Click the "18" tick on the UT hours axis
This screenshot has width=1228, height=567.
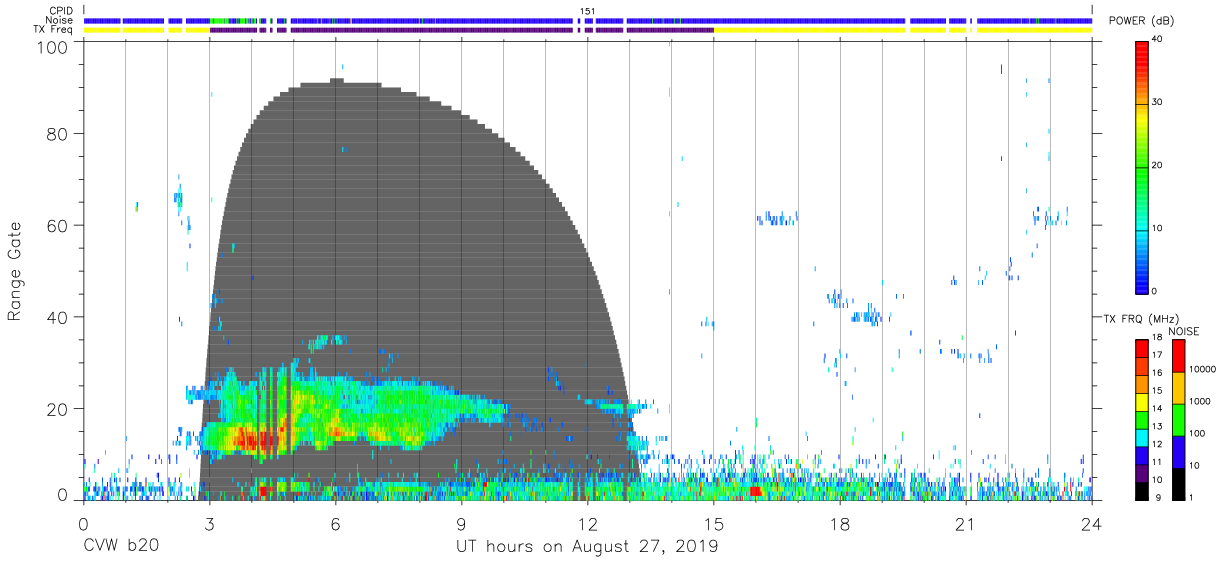coord(839,524)
